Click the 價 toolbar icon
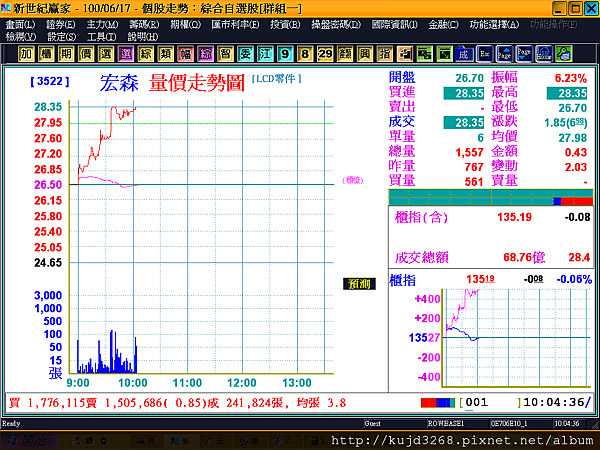This screenshot has width=600, height=450. (x=85, y=54)
